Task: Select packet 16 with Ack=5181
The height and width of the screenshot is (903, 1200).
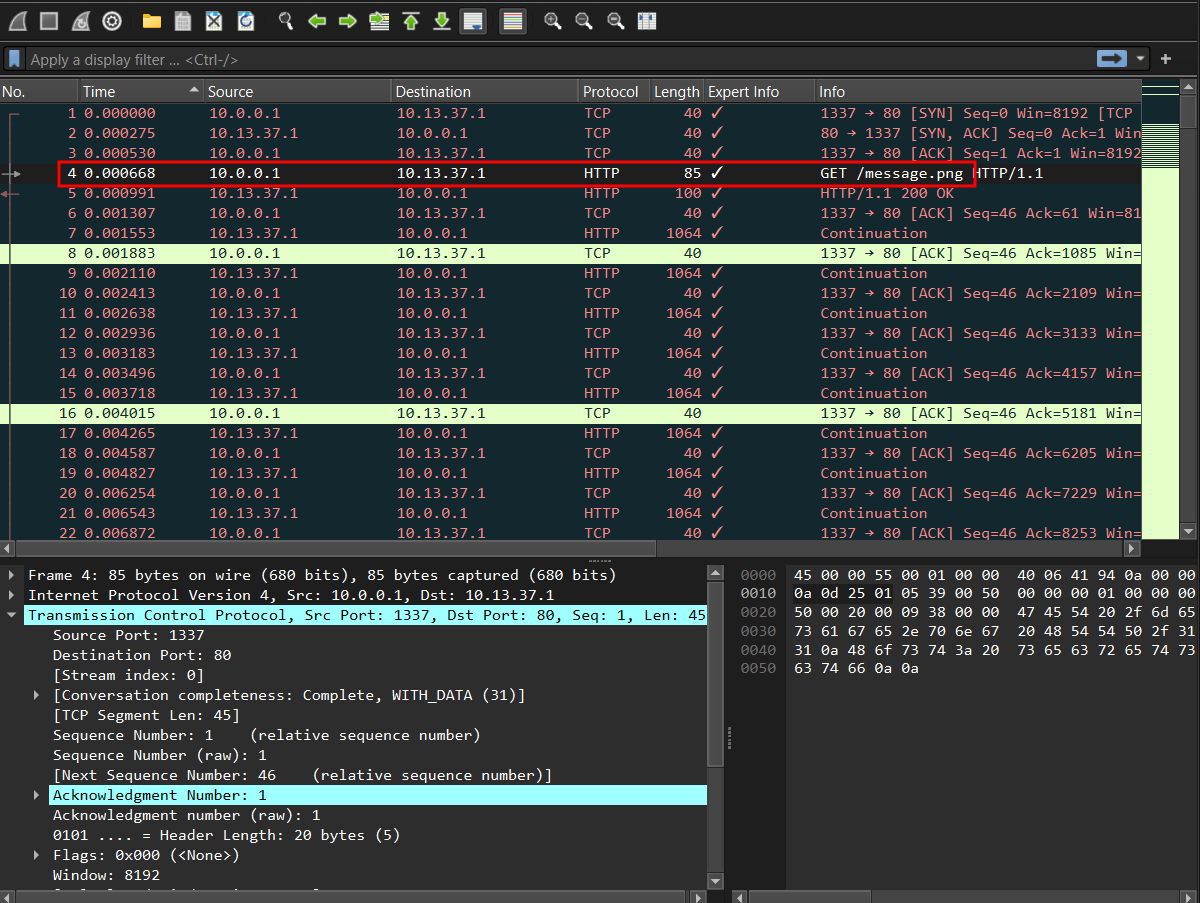Action: click(x=570, y=413)
